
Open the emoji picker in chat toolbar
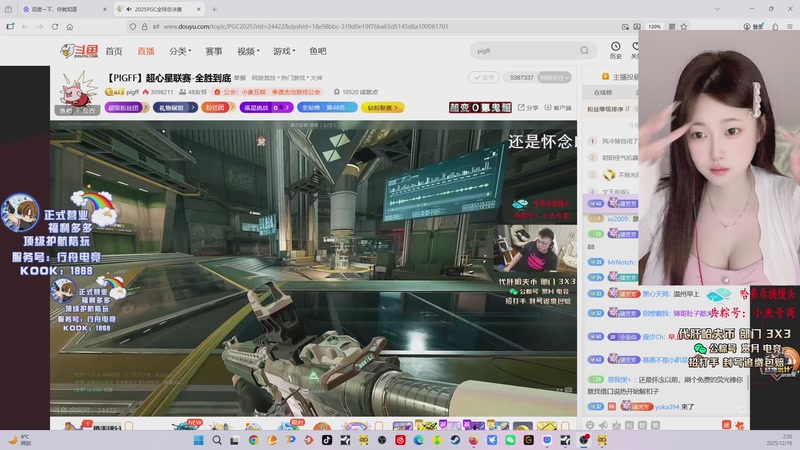[590, 425]
